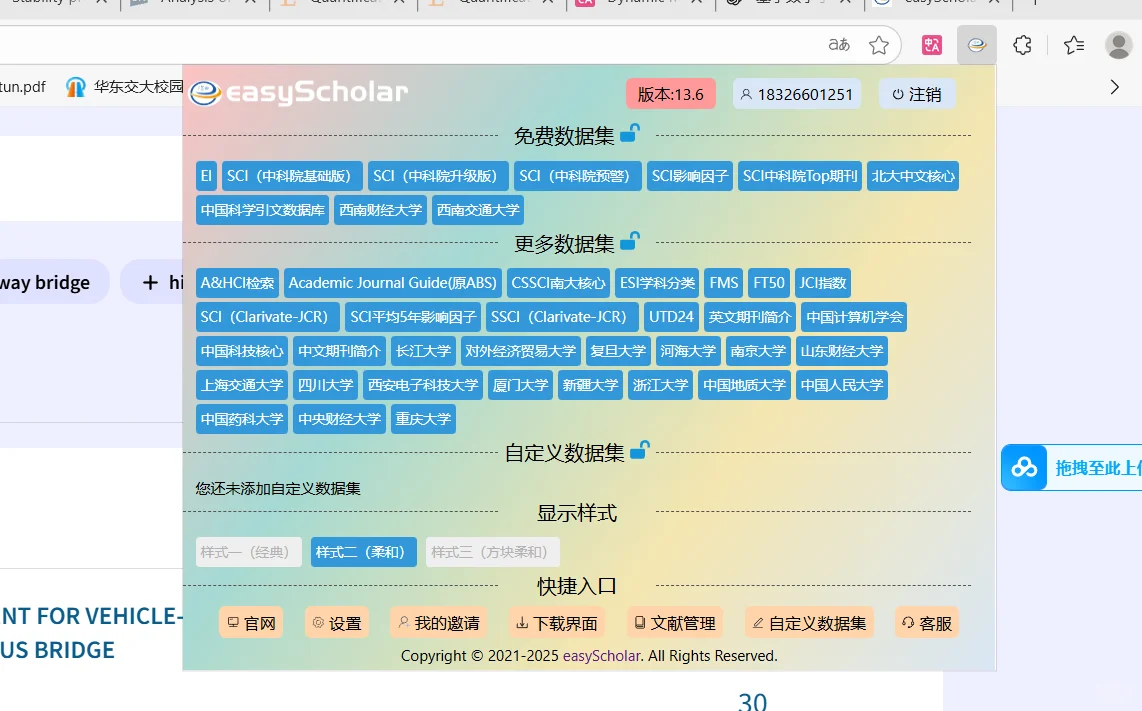
Task: Open the browser profile avatar
Action: tap(1119, 45)
